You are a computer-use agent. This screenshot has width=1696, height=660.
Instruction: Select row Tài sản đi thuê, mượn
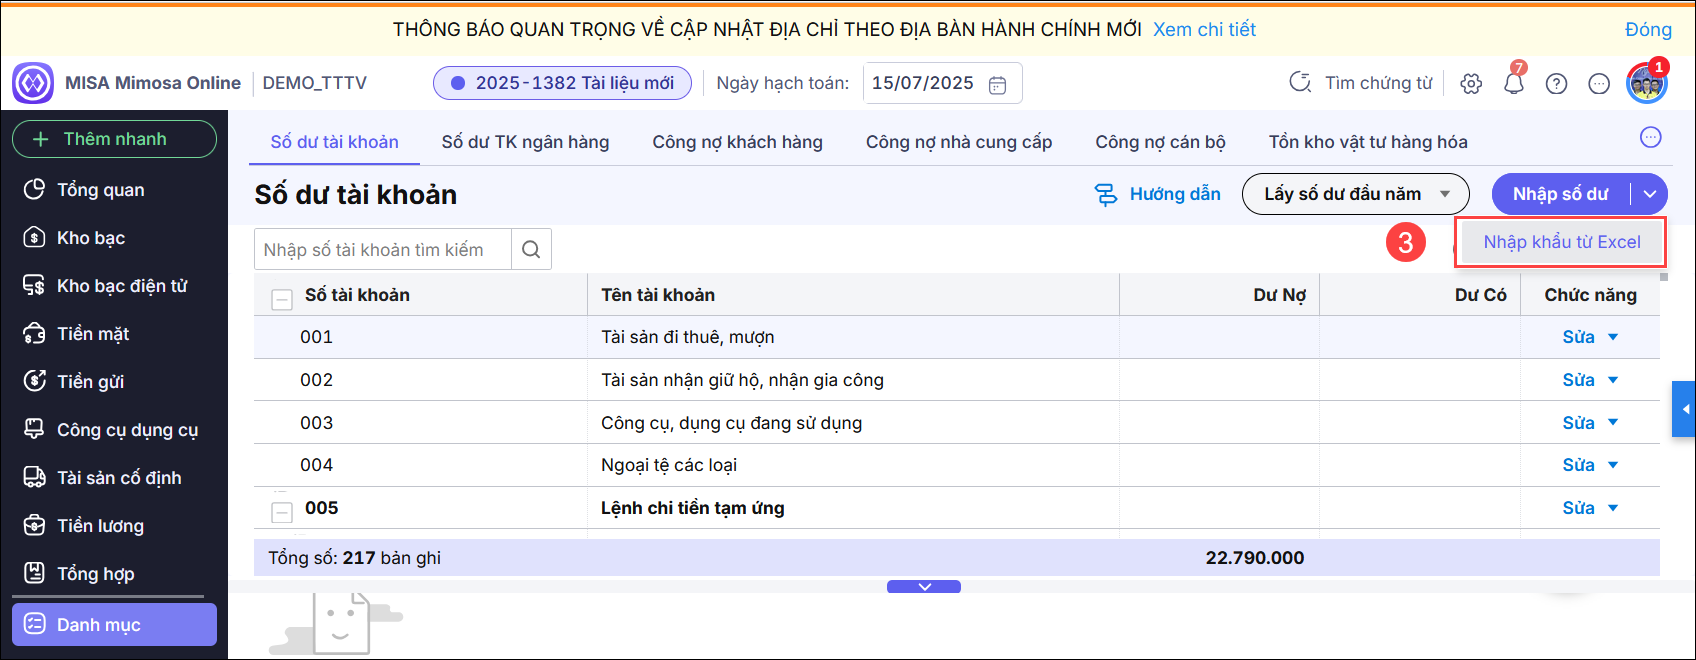pos(957,337)
